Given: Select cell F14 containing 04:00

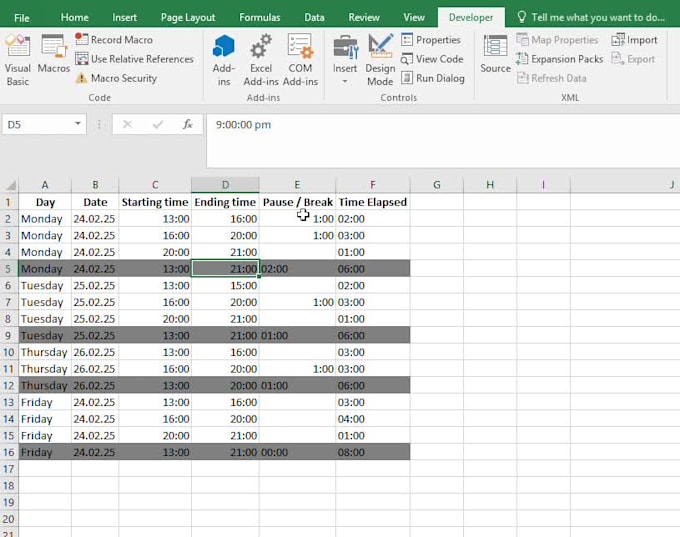Looking at the screenshot, I should tap(373, 419).
